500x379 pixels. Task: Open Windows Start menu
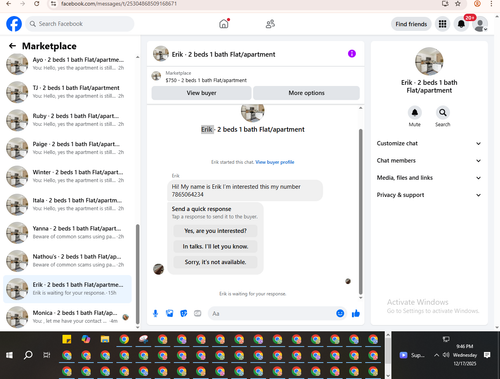[x=9, y=355]
